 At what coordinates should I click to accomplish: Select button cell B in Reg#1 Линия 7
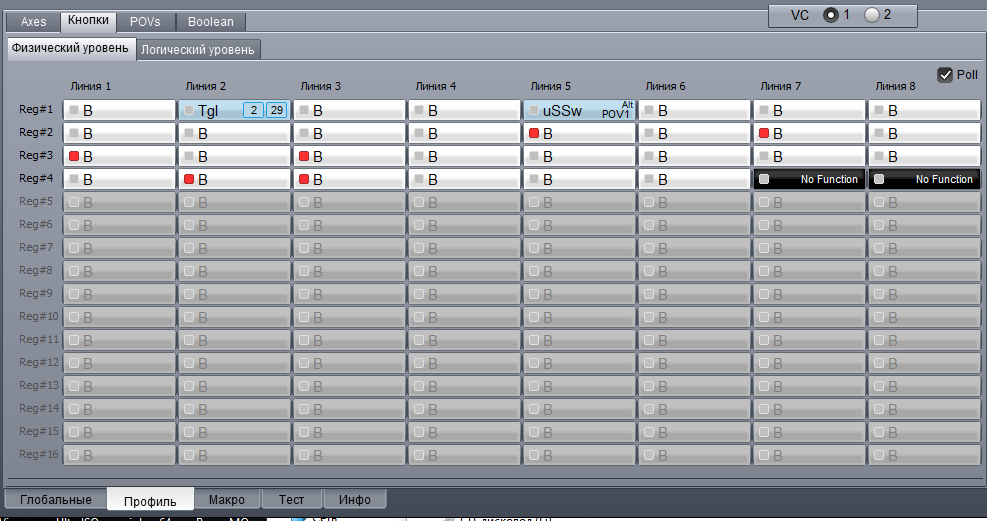click(x=808, y=110)
